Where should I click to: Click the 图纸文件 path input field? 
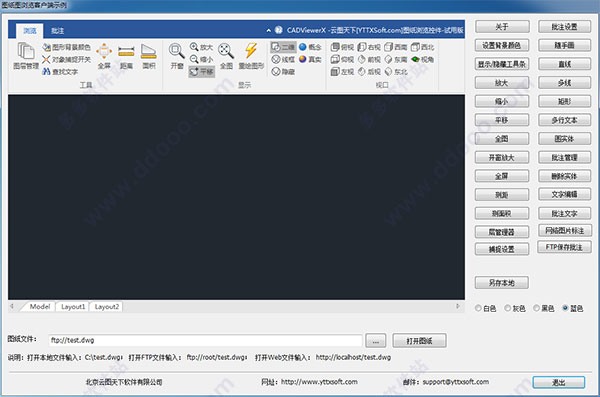pyautogui.click(x=206, y=340)
